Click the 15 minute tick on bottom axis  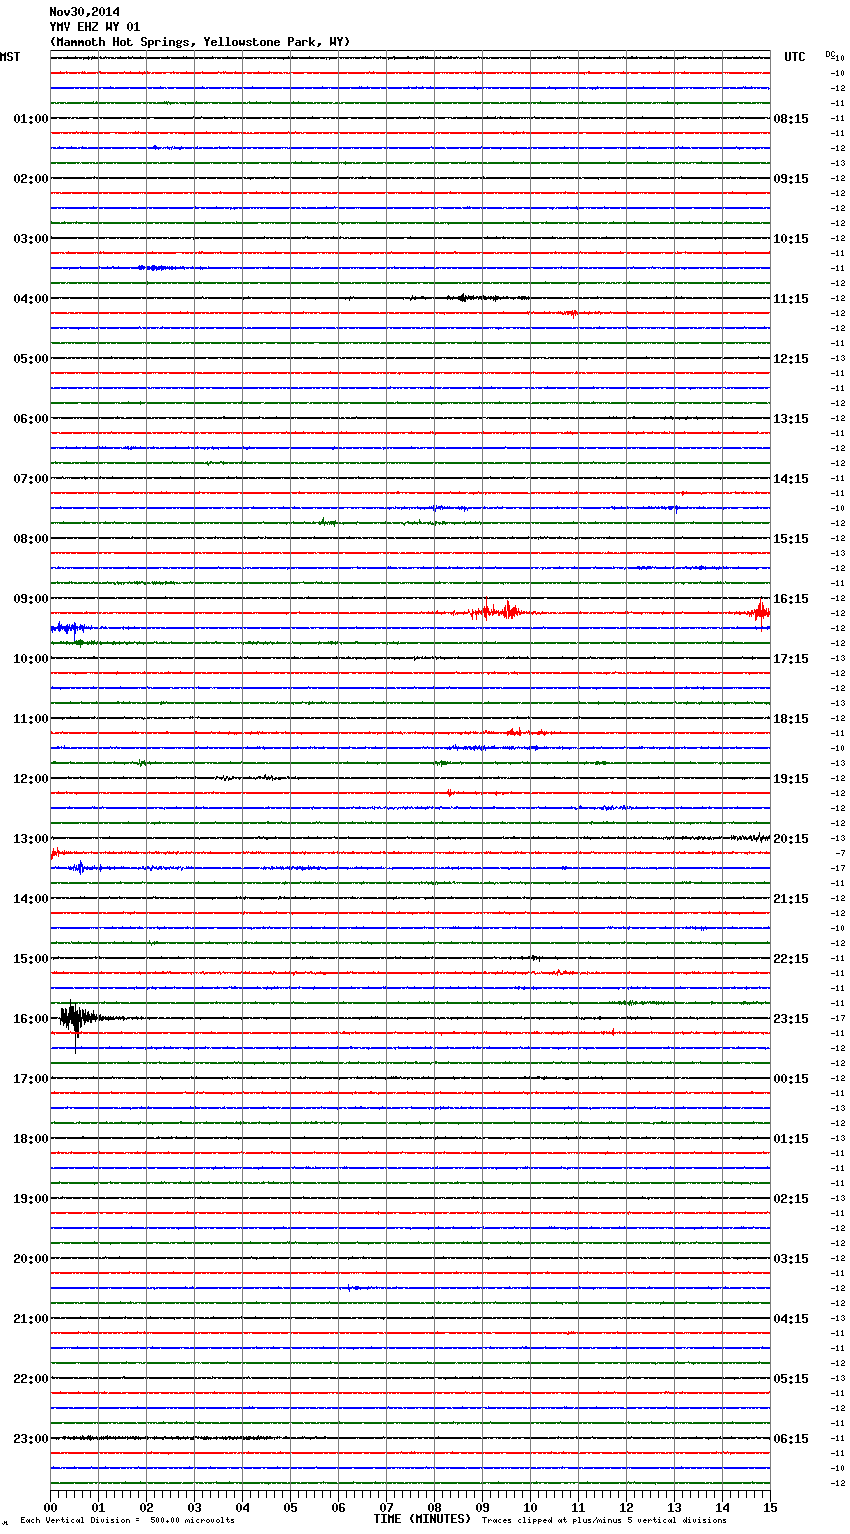tap(770, 1507)
